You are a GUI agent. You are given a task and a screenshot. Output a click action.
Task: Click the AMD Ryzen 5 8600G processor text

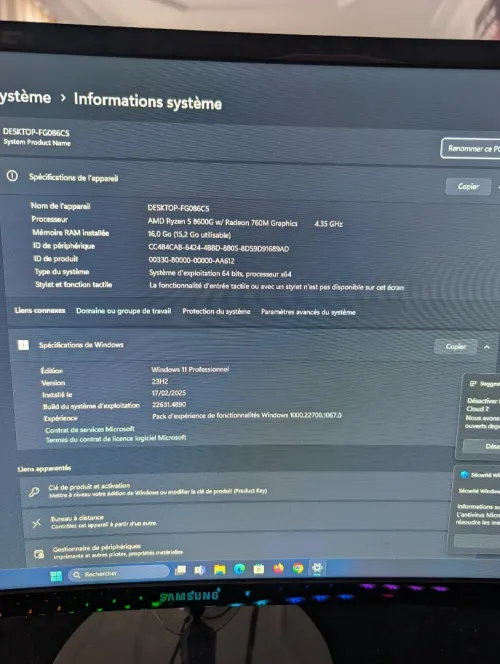pyautogui.click(x=222, y=222)
